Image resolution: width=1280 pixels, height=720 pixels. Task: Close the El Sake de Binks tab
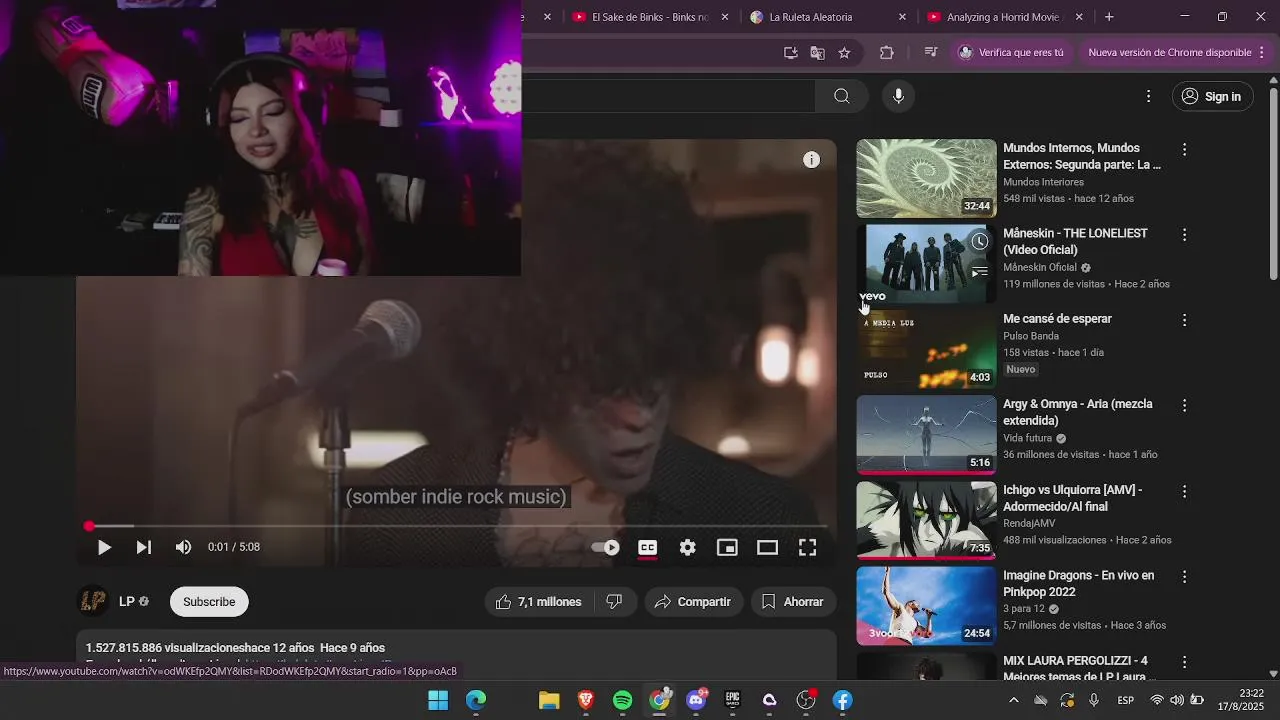725,17
